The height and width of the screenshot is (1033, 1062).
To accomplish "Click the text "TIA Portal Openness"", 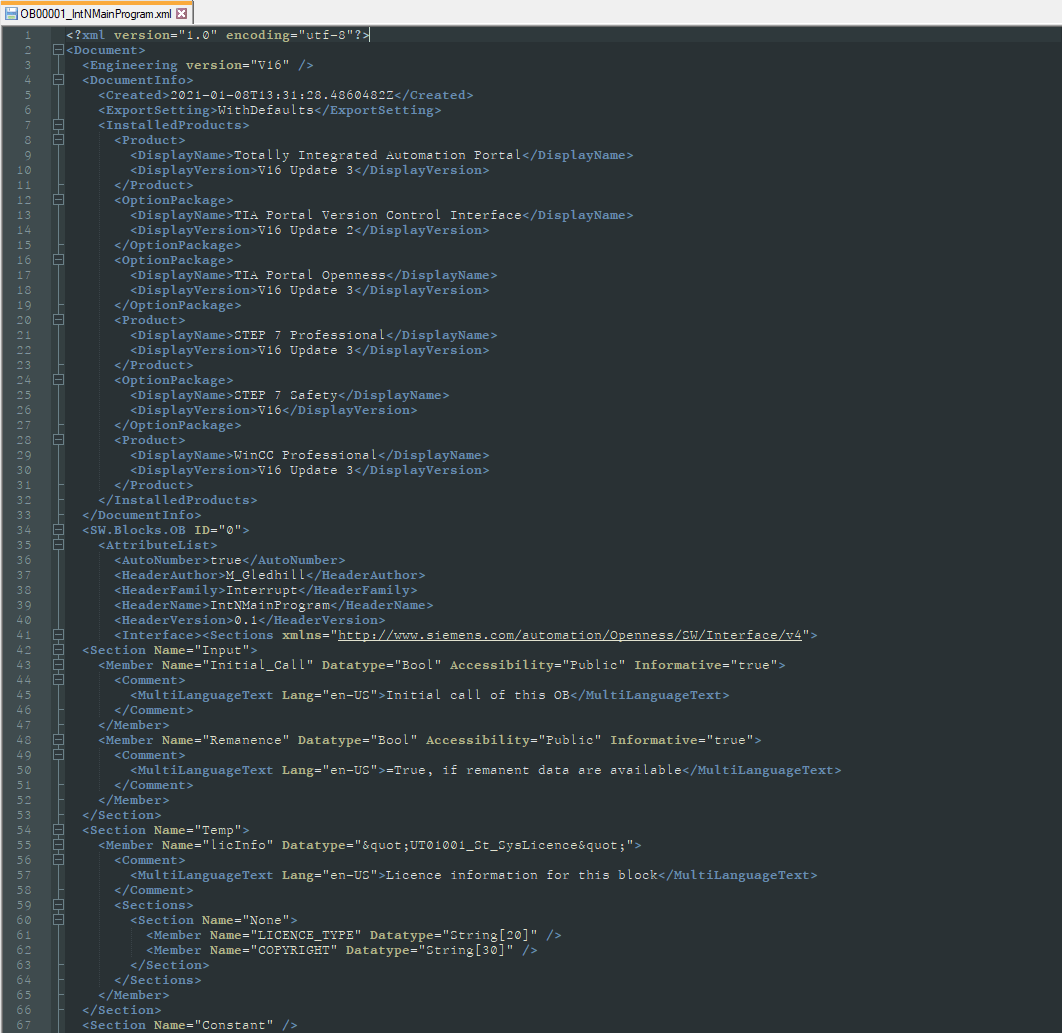I will [310, 275].
